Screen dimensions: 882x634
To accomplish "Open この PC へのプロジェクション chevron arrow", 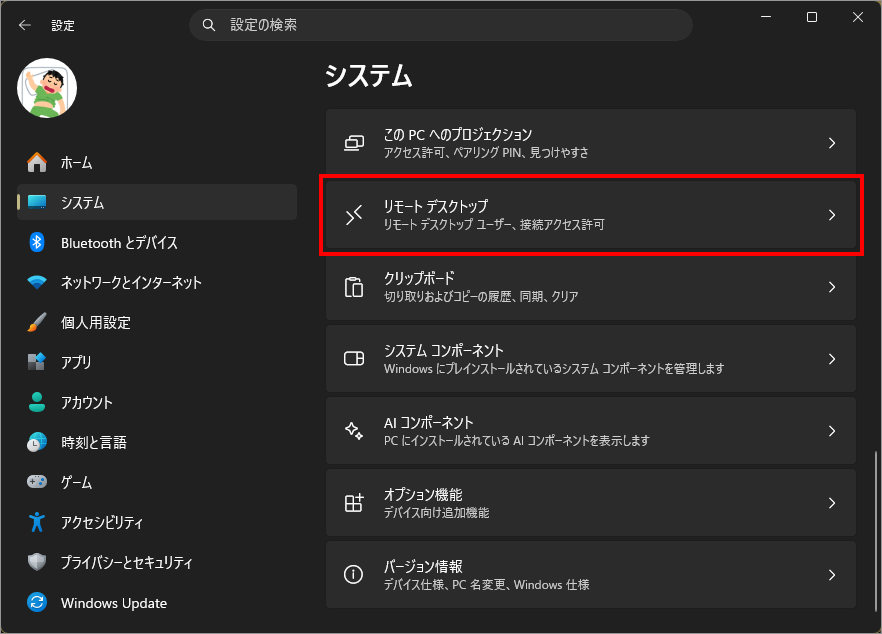I will click(x=831, y=143).
